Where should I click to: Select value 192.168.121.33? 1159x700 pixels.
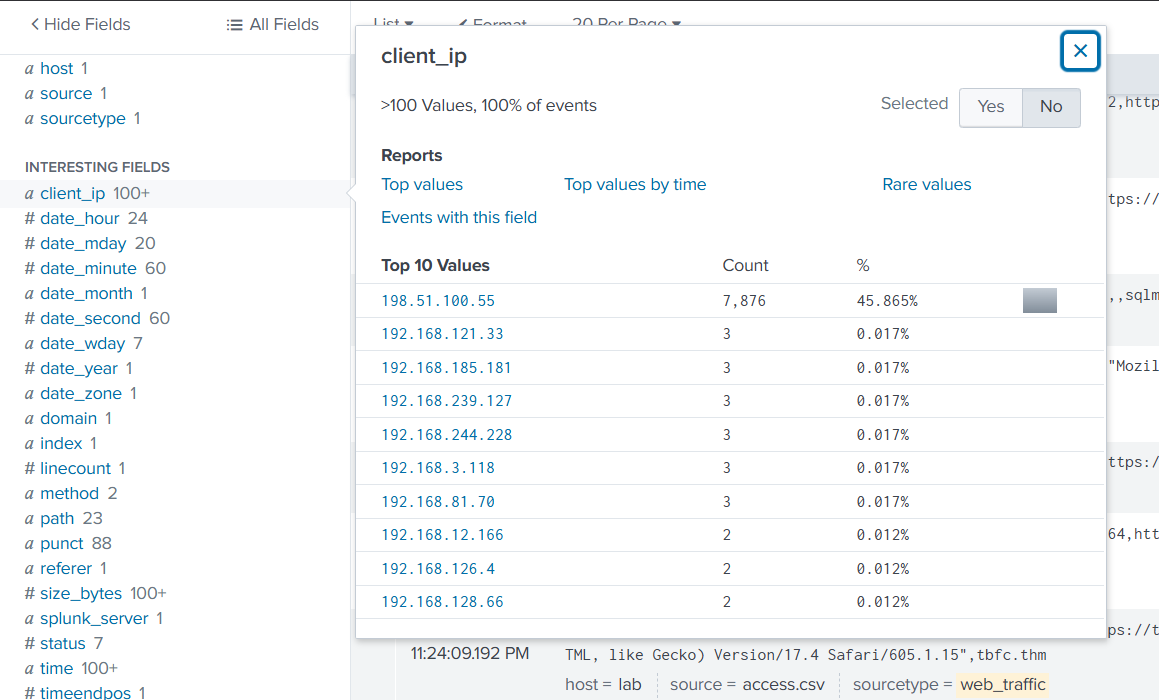coord(442,334)
